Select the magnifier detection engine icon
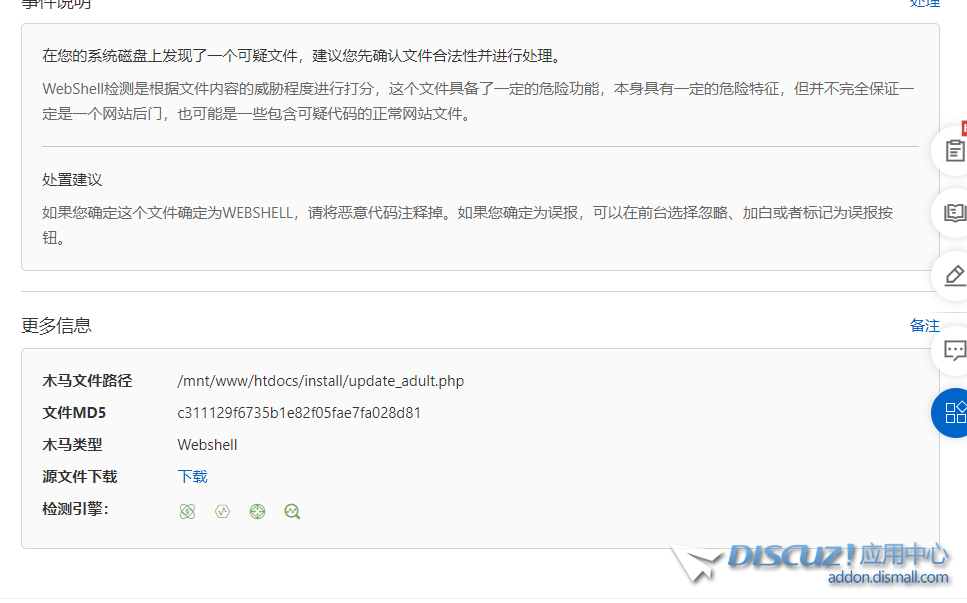The width and height of the screenshot is (967, 603). (x=291, y=511)
